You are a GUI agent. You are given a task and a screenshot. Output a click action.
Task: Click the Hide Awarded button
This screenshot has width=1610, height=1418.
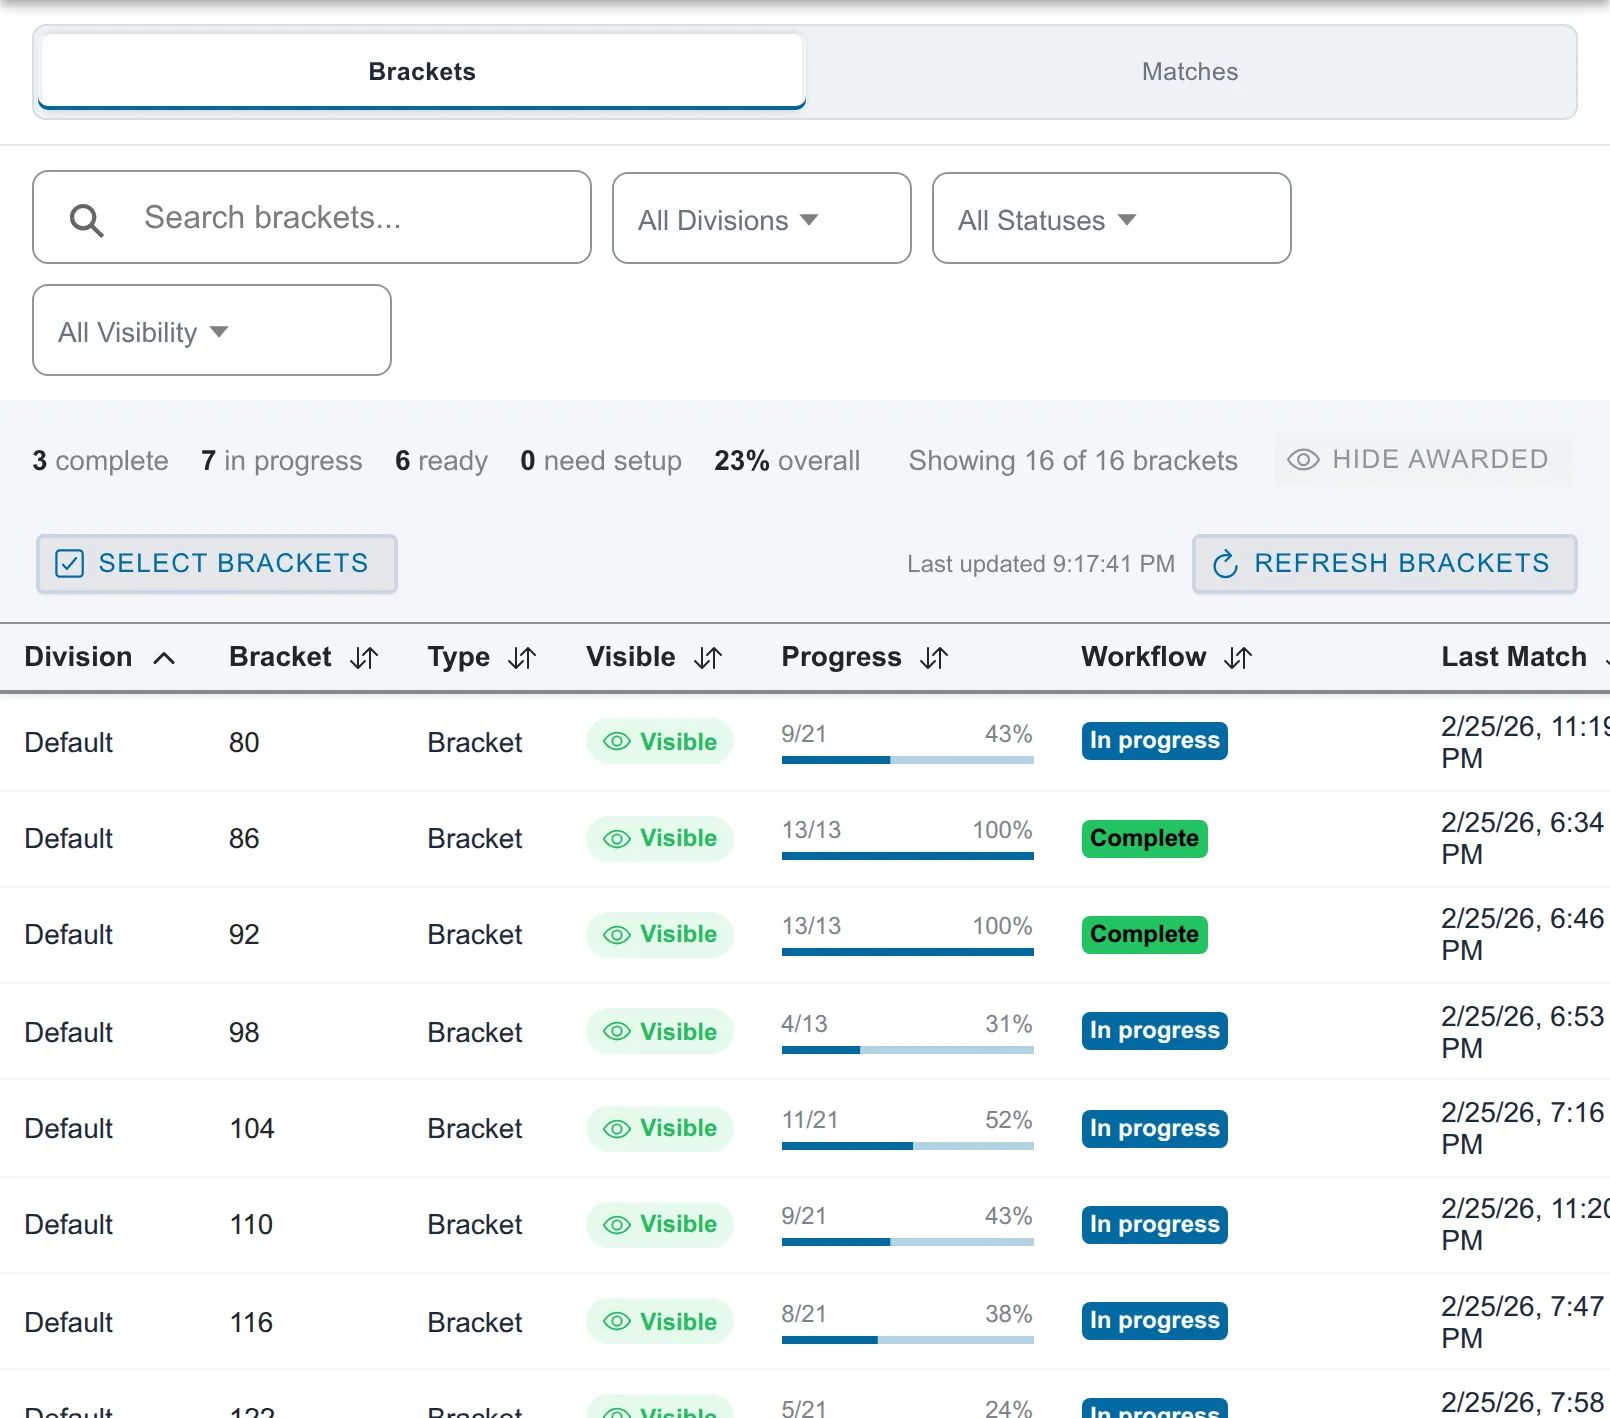(1422, 460)
